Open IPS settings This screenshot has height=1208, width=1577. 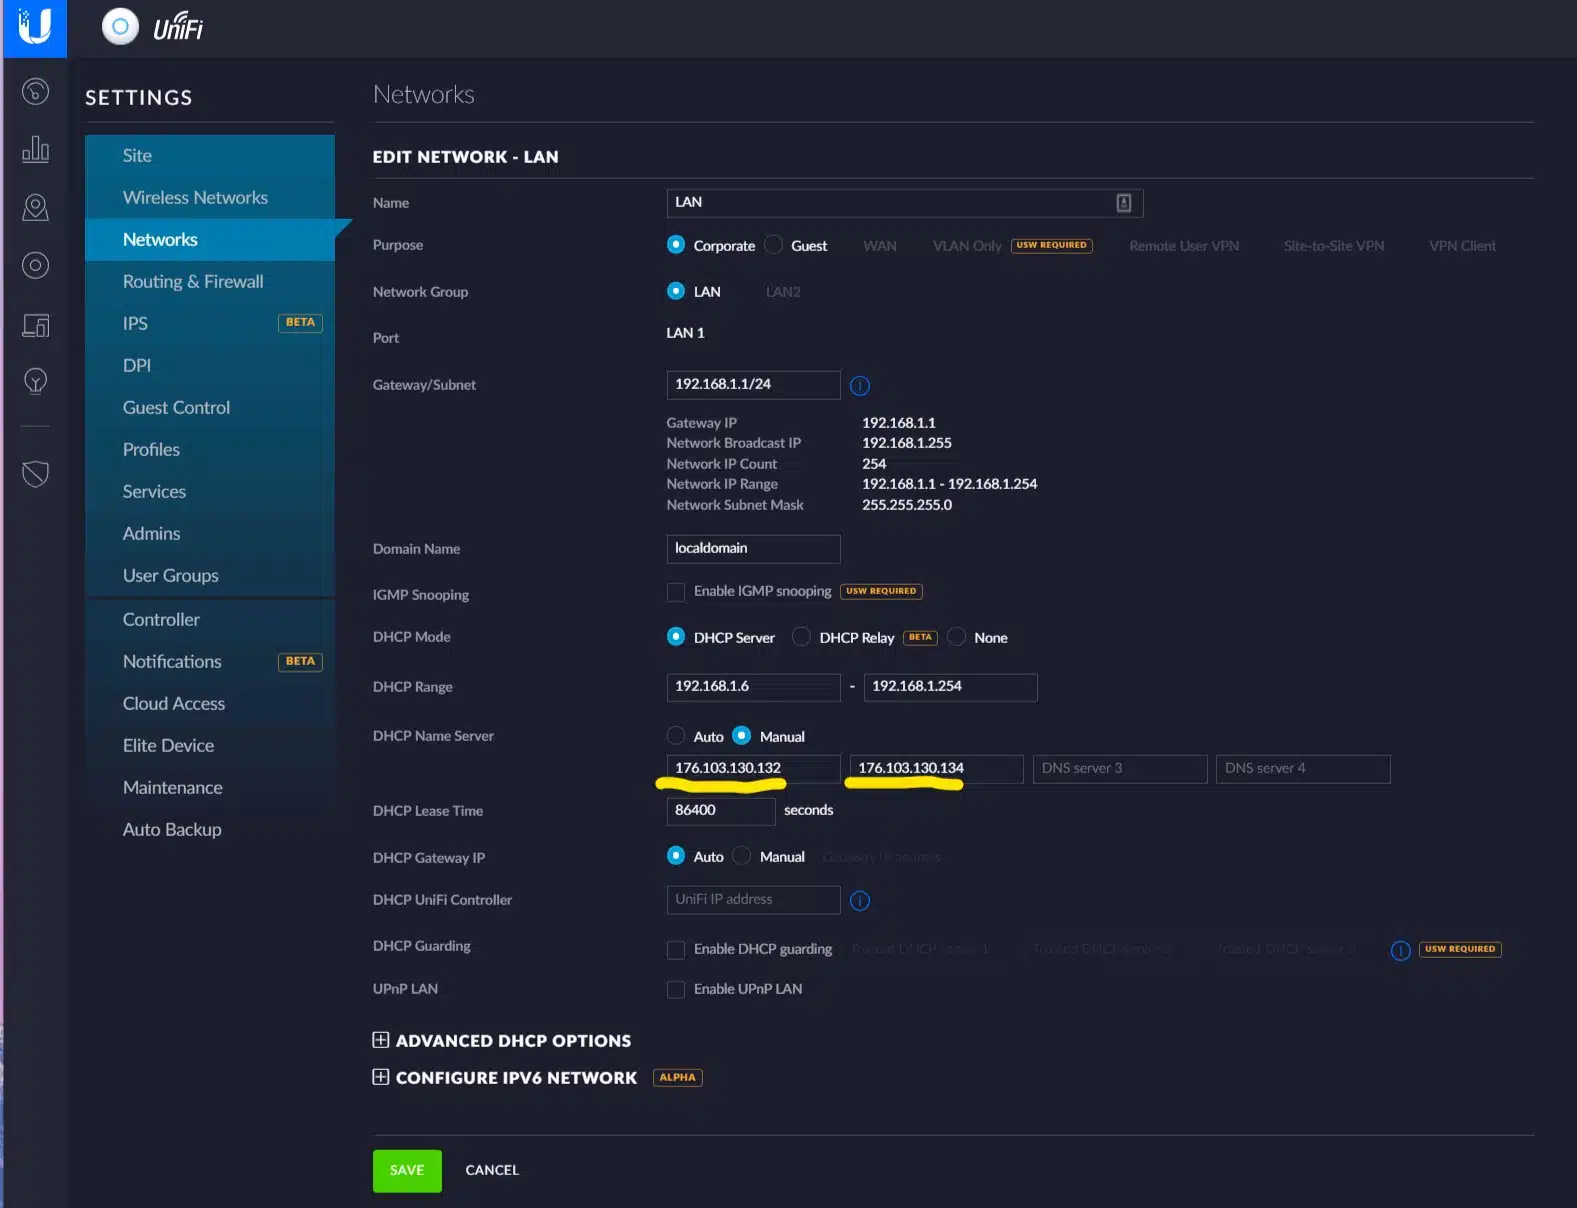coord(210,324)
